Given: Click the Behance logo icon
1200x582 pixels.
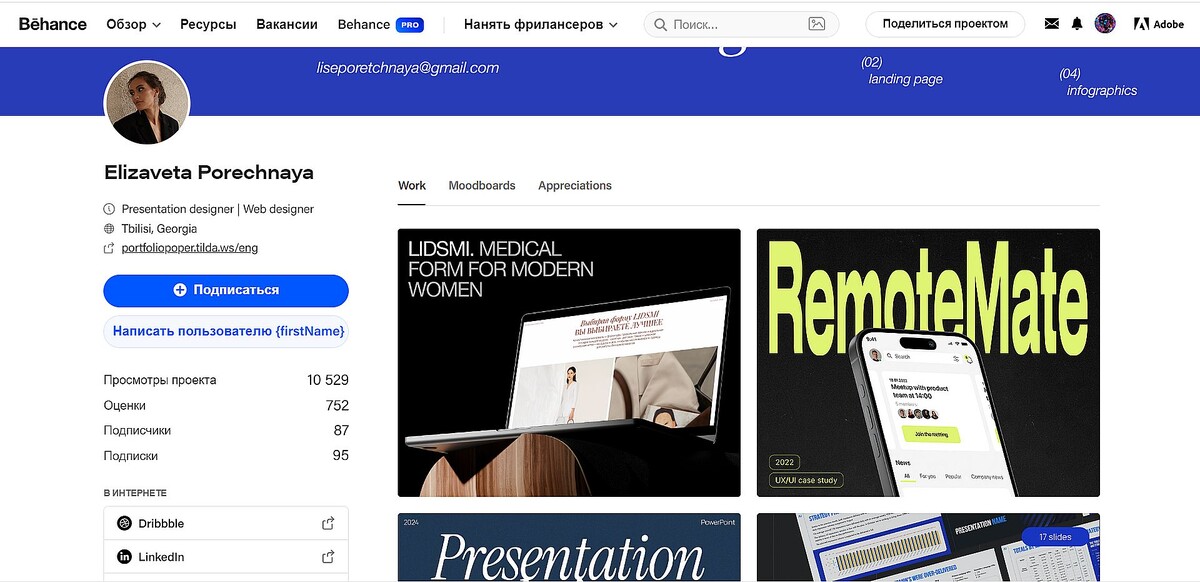Looking at the screenshot, I should click(x=51, y=23).
